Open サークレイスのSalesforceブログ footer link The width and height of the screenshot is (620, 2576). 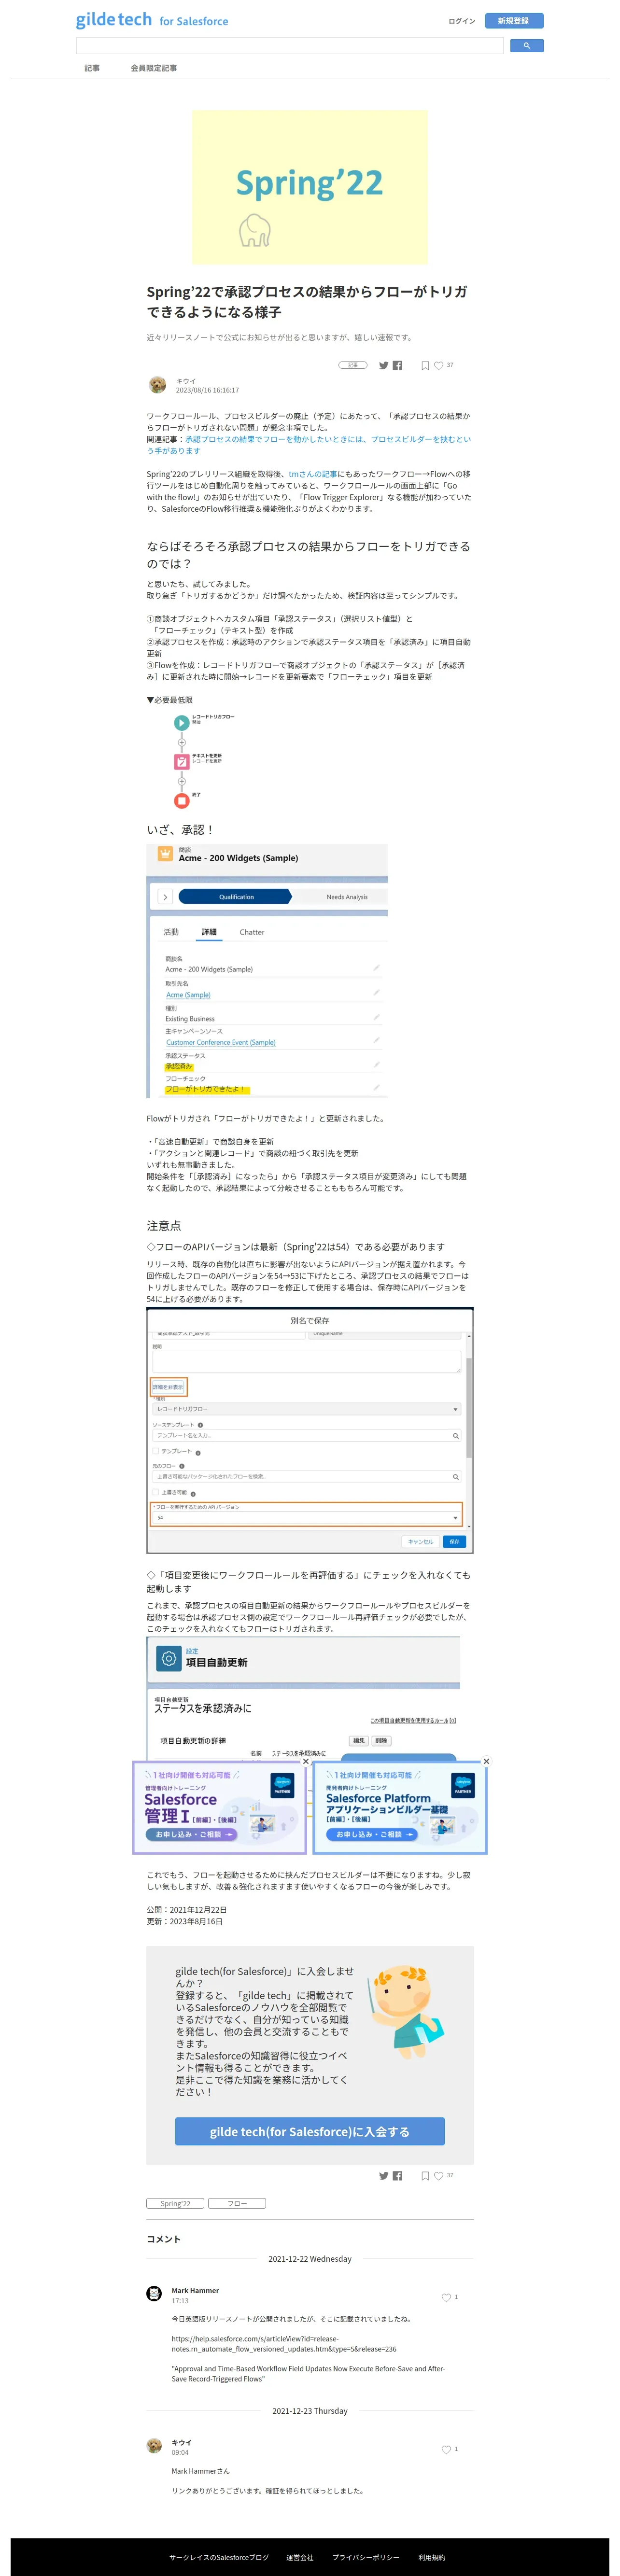pyautogui.click(x=219, y=2557)
